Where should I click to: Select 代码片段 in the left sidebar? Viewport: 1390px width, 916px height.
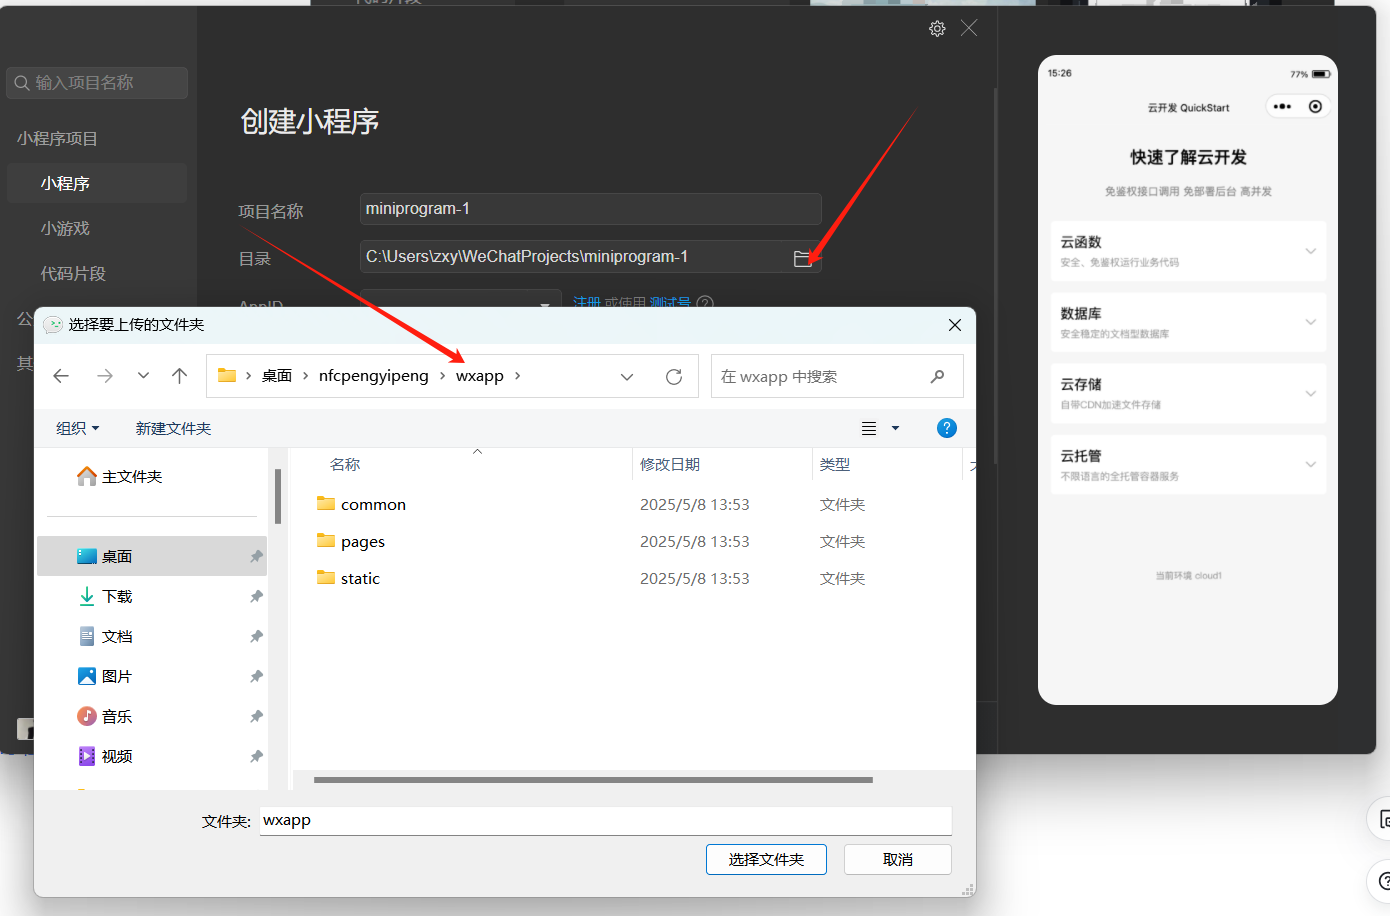pyautogui.click(x=73, y=273)
